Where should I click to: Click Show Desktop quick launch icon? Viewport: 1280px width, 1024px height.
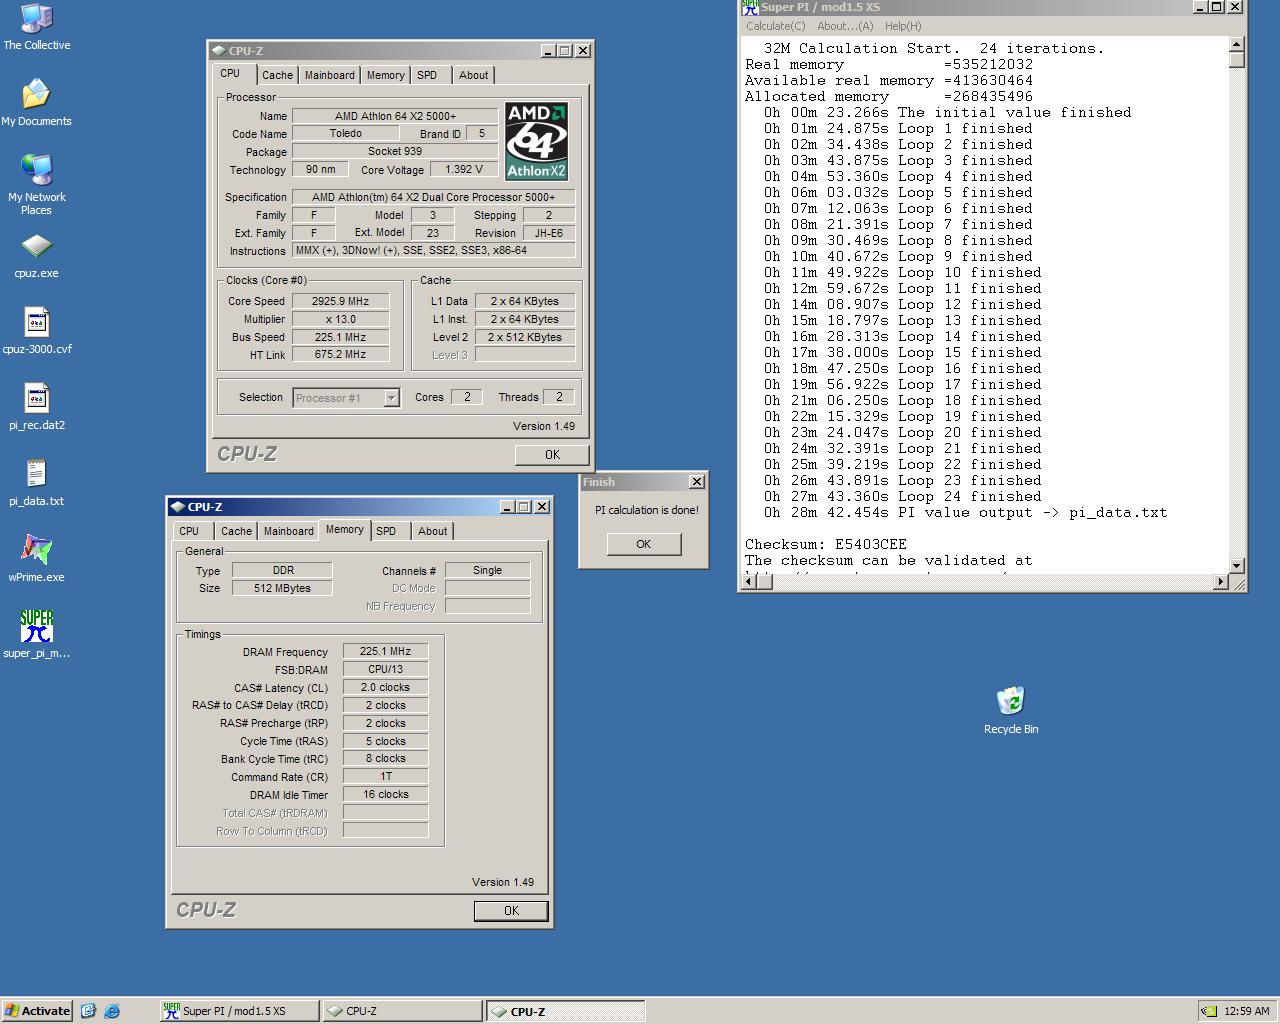point(88,1011)
